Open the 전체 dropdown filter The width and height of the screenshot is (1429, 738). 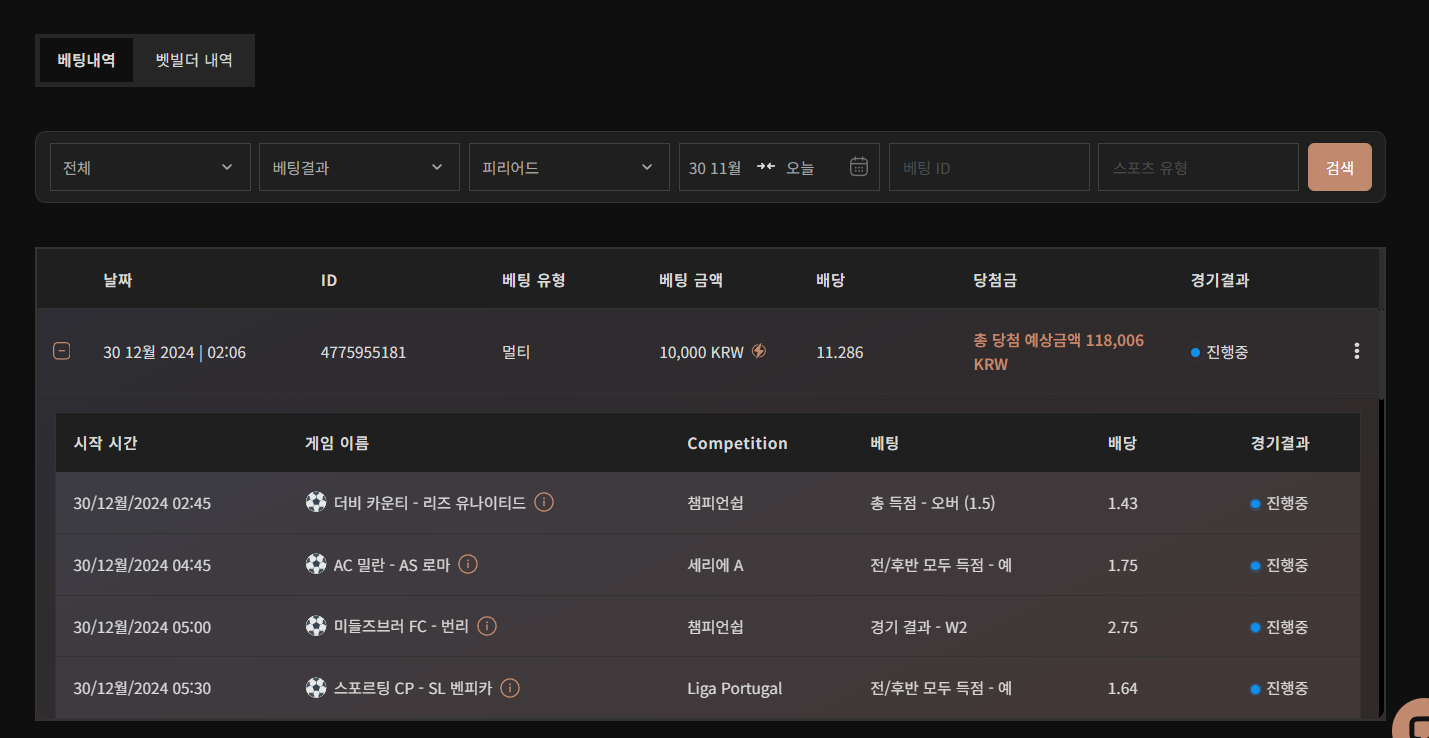coord(150,167)
